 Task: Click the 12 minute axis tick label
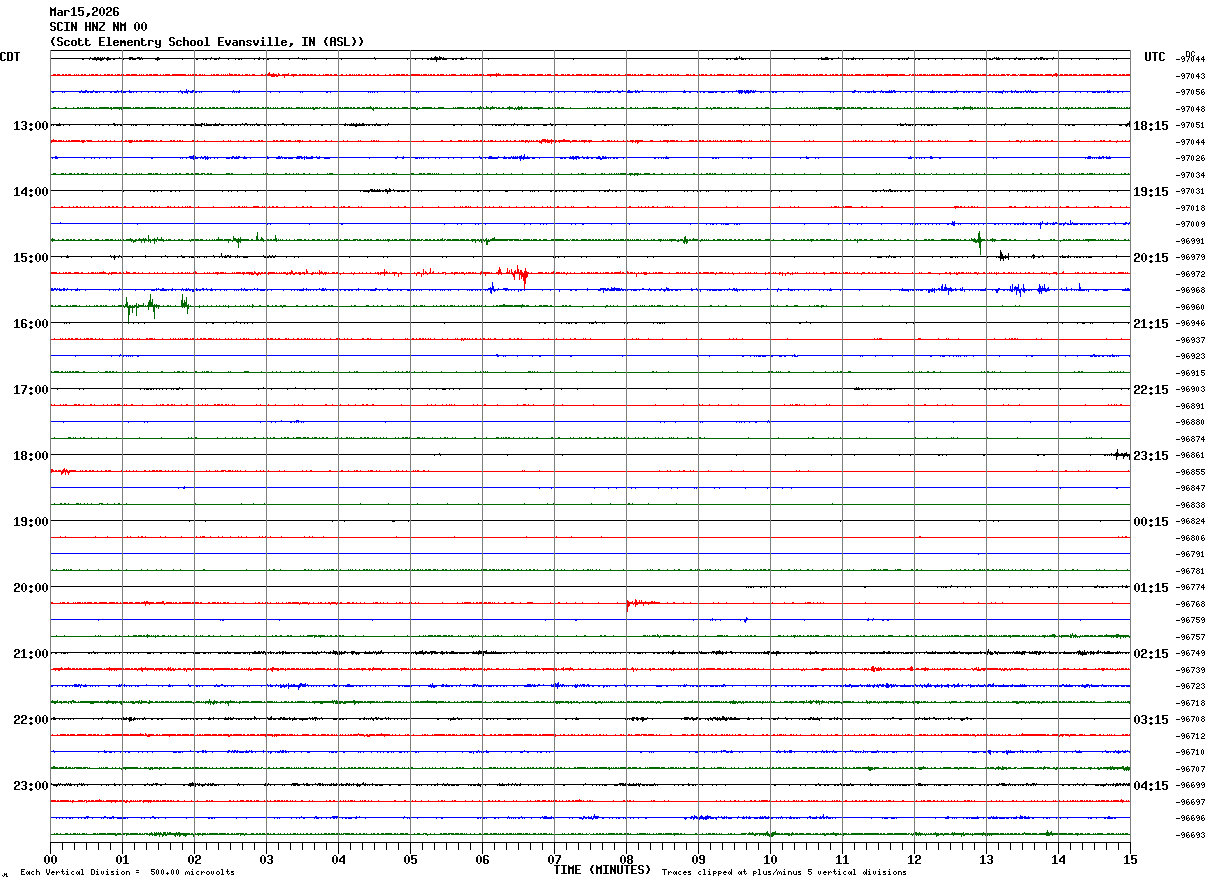coord(914,860)
